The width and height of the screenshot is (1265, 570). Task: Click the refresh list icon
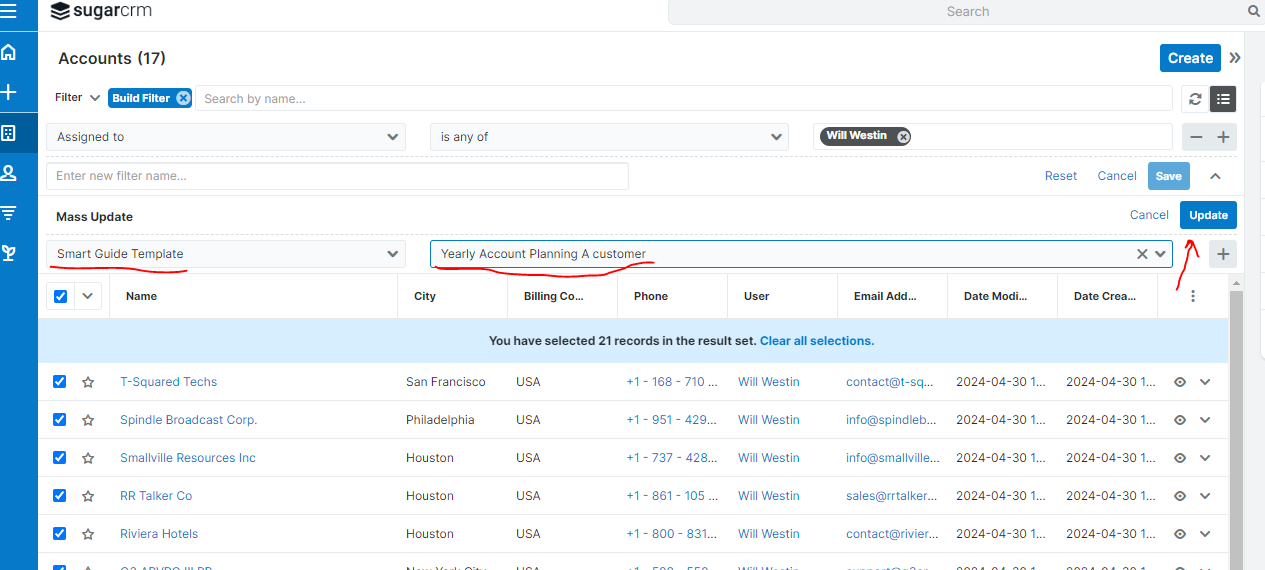1195,98
